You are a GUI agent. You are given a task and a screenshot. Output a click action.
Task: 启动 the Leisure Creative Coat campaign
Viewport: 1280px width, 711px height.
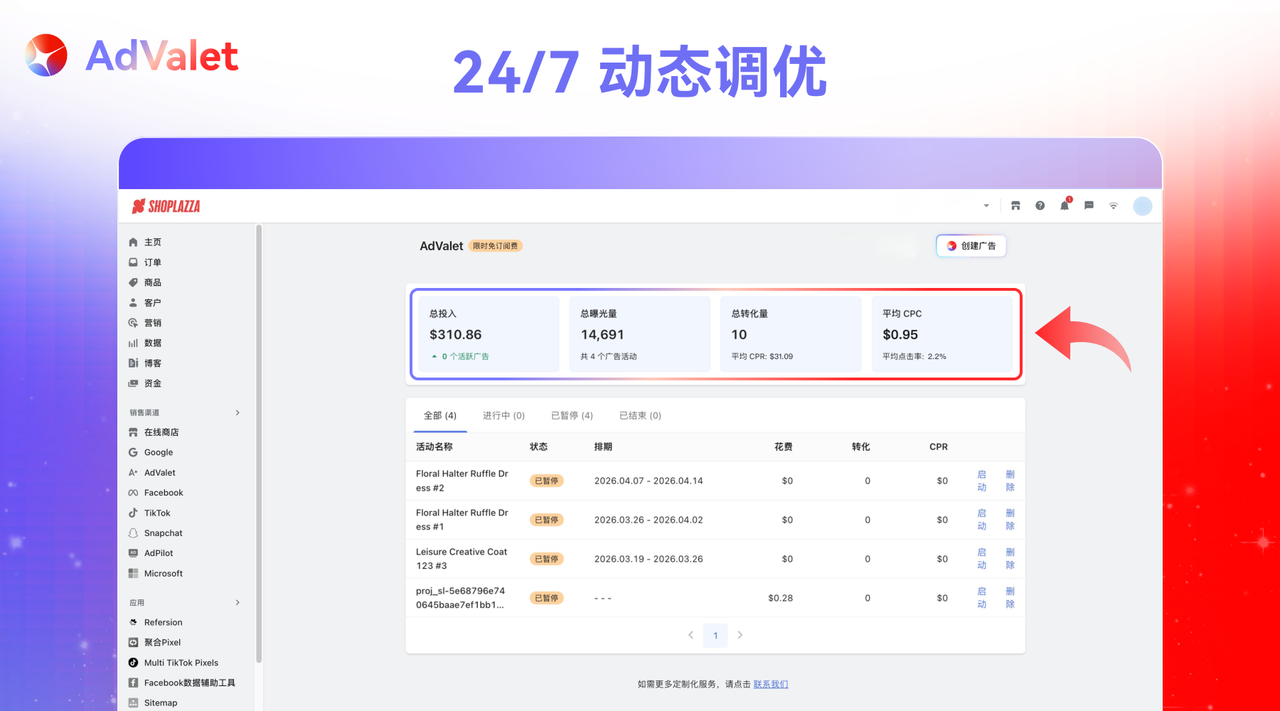pyautogui.click(x=981, y=558)
